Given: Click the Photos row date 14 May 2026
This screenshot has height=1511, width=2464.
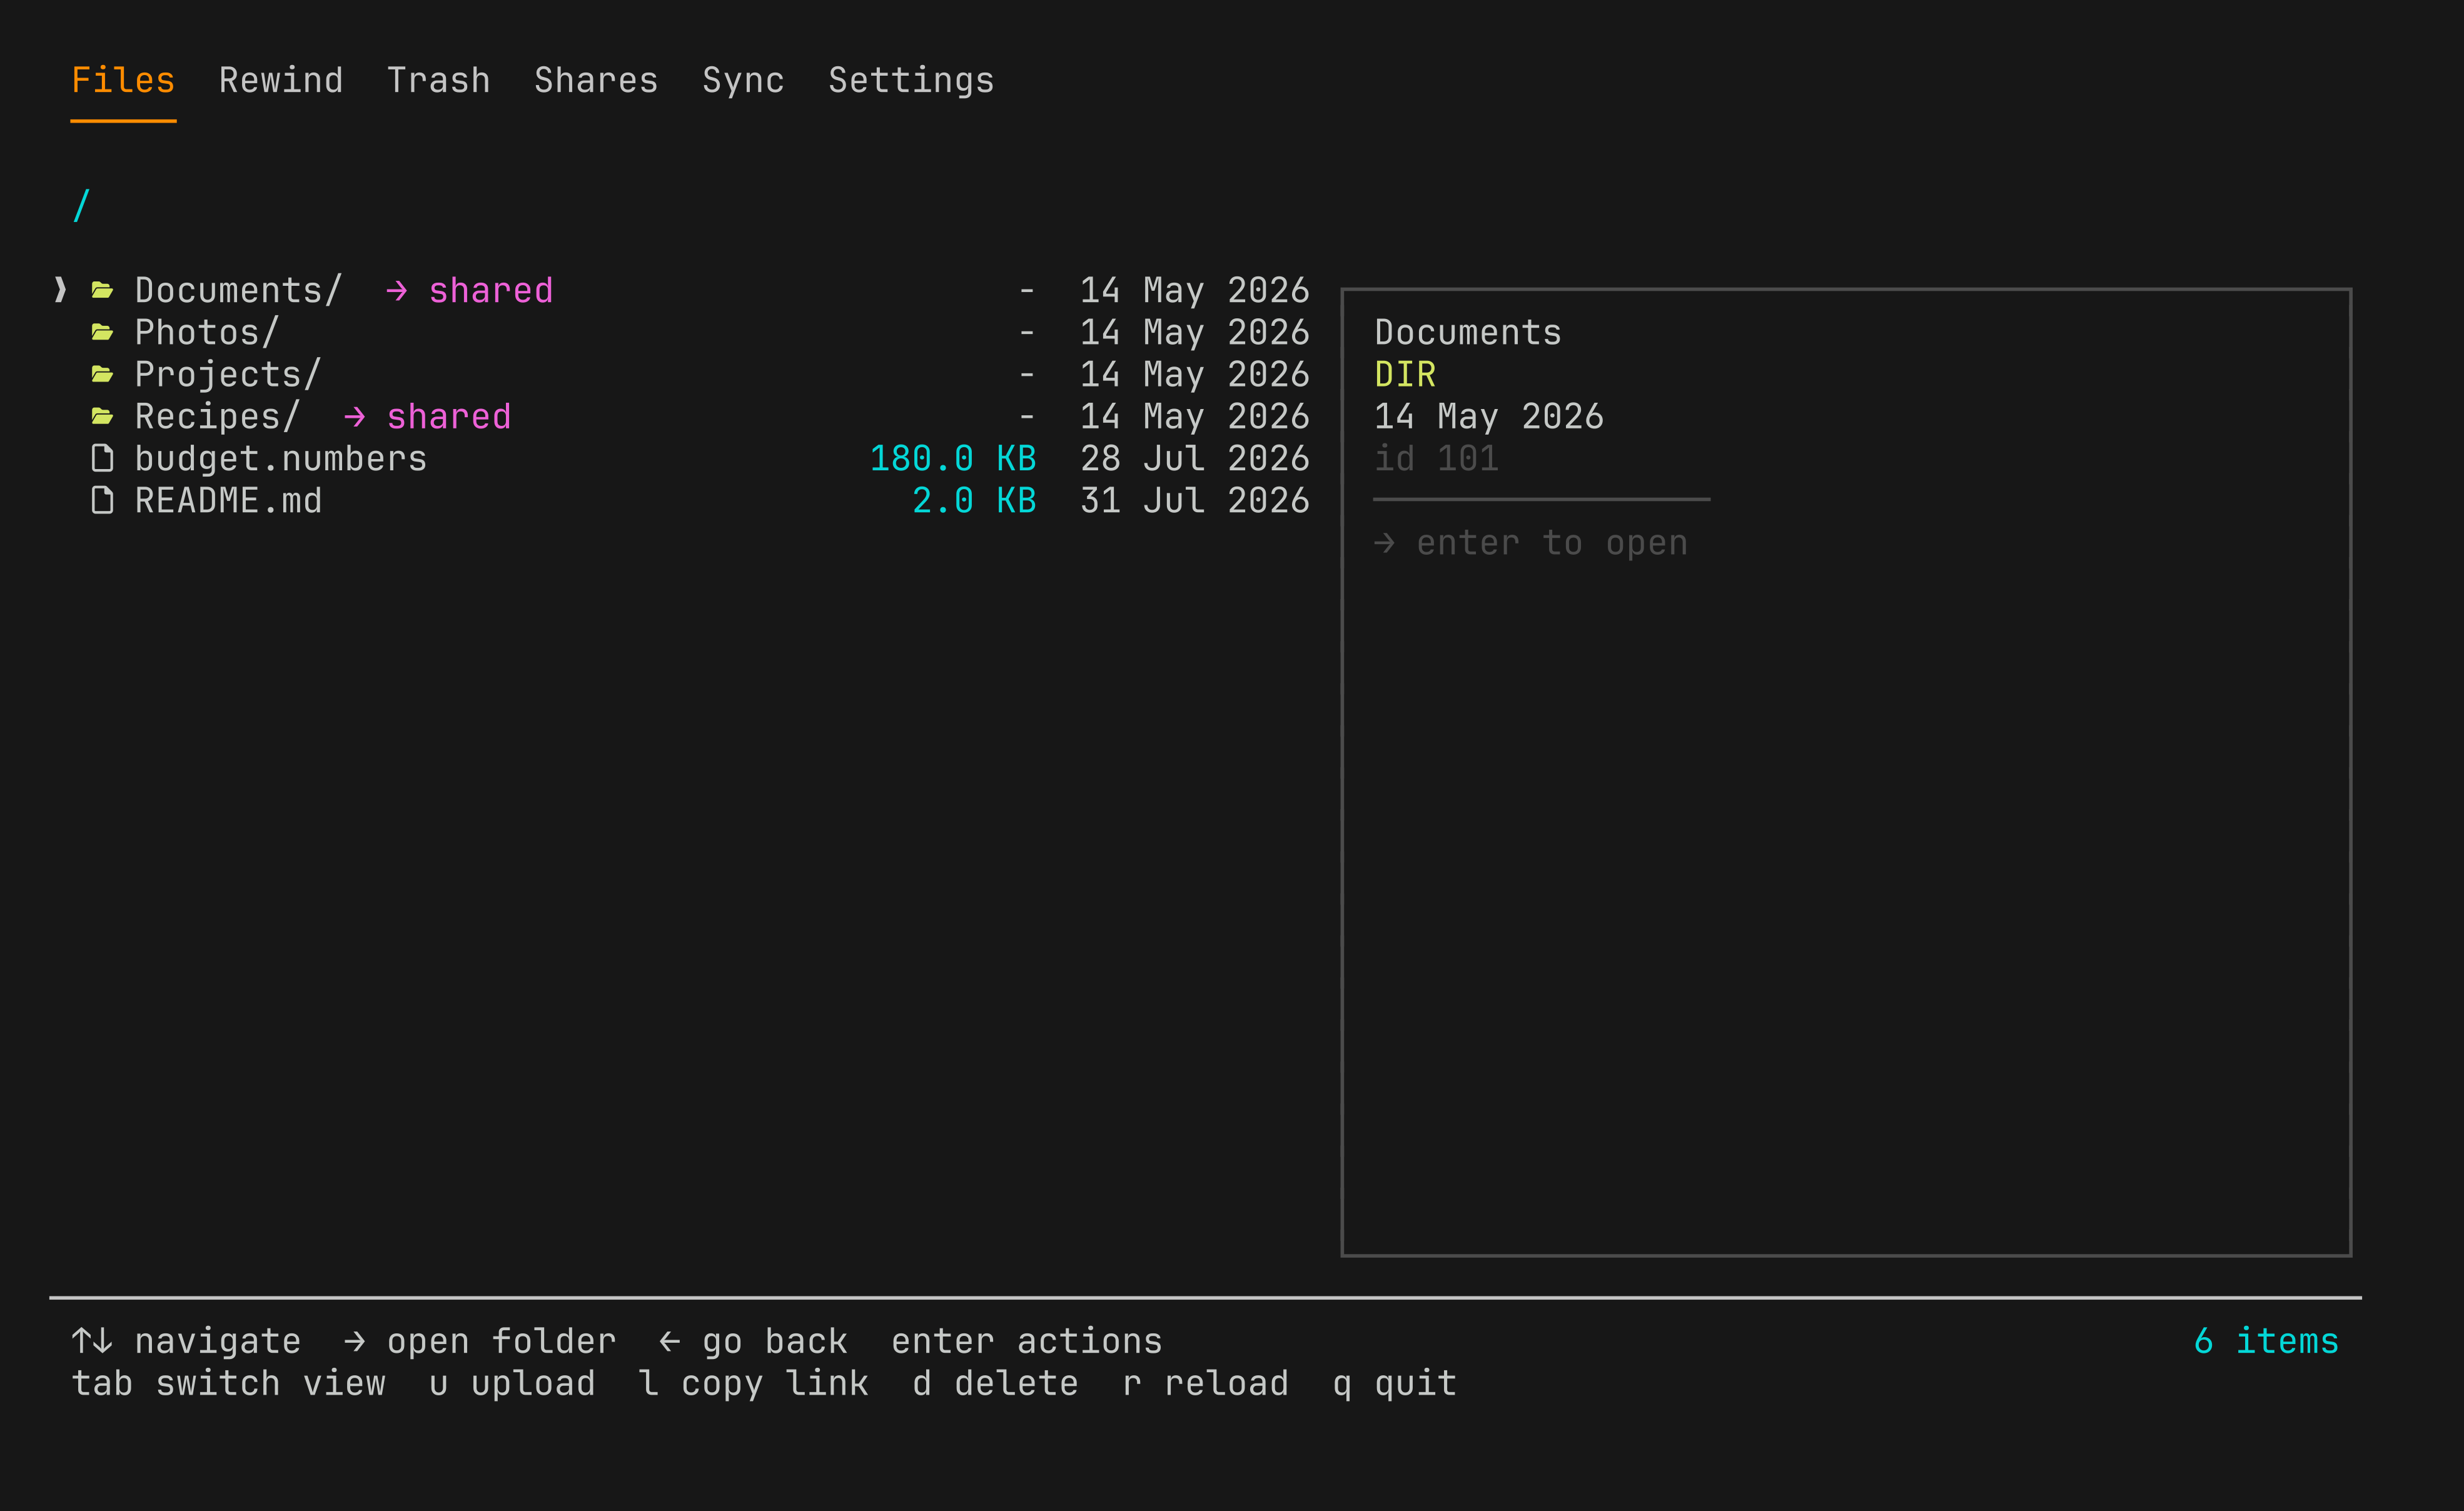Looking at the screenshot, I should tap(1195, 332).
